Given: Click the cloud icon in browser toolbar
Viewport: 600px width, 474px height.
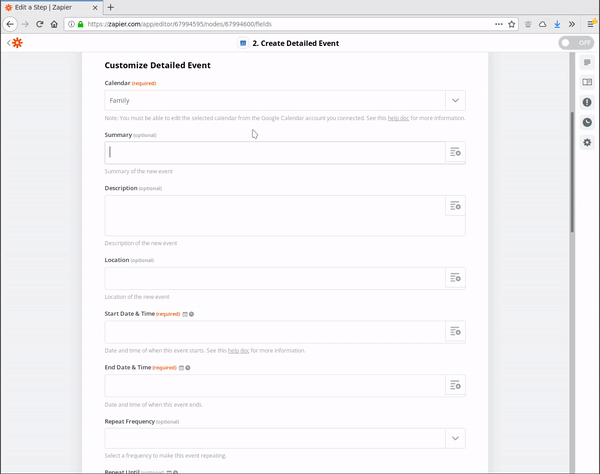Looking at the screenshot, I should click(543, 24).
